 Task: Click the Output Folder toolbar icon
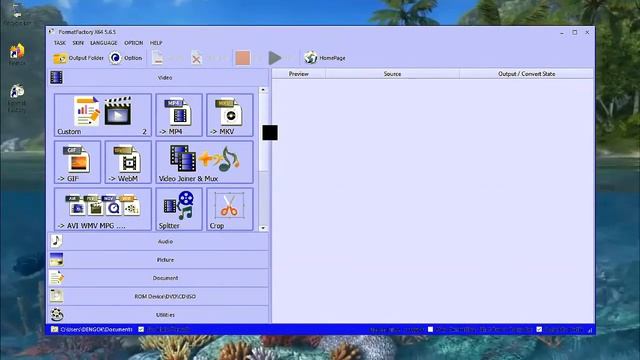(60, 58)
